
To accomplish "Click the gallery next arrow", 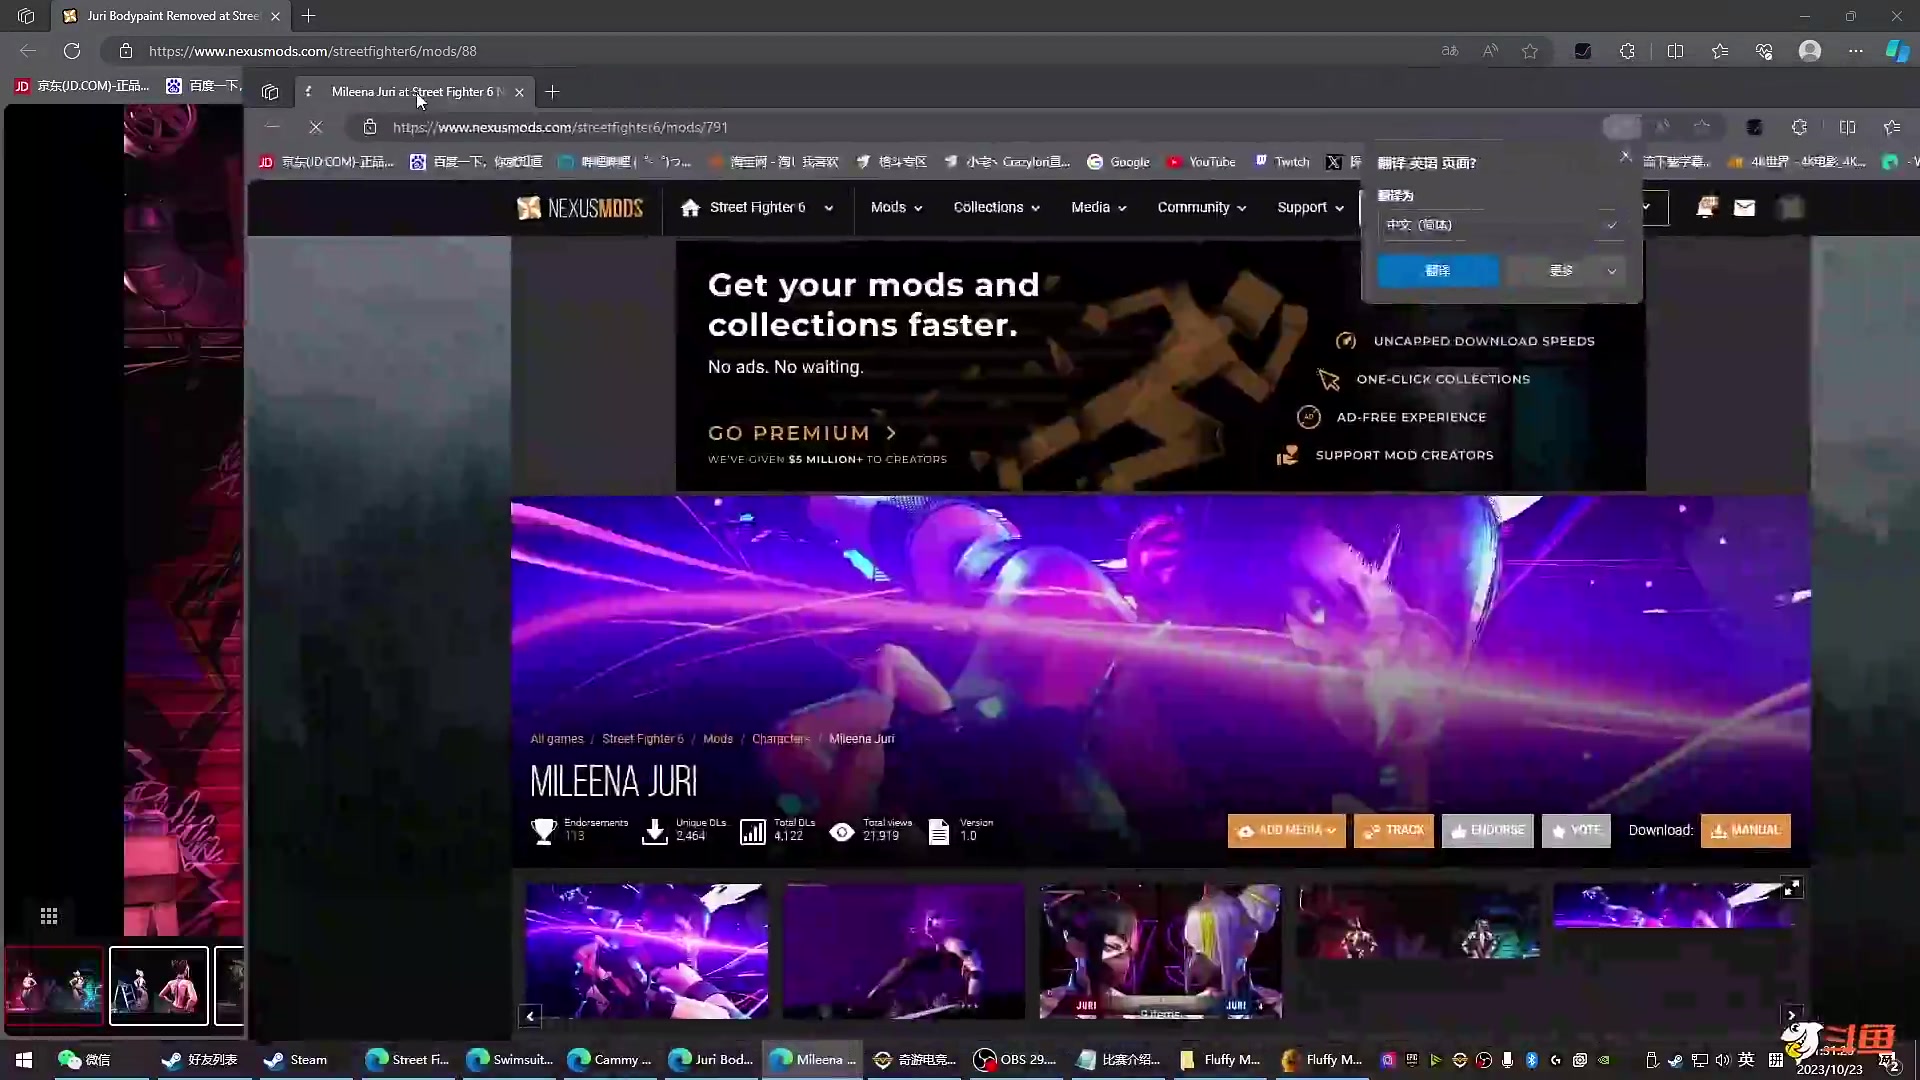I will pyautogui.click(x=1791, y=1015).
